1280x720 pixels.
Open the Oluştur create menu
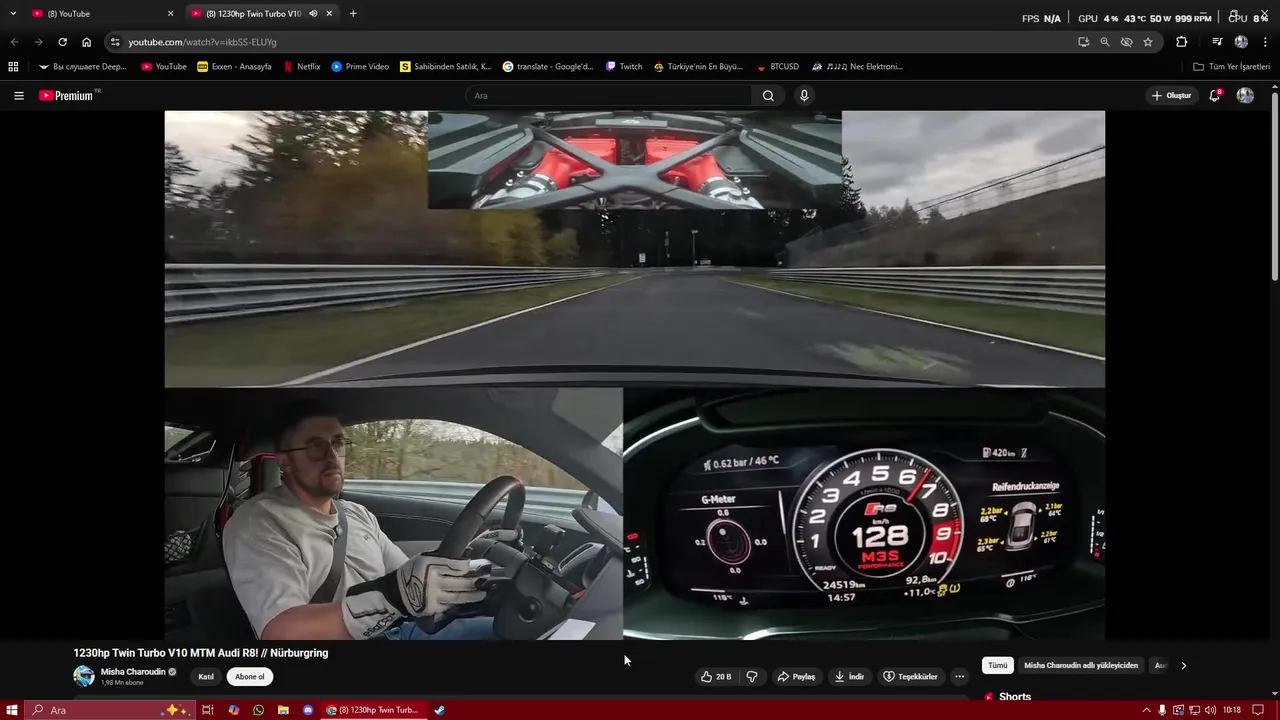[1172, 96]
